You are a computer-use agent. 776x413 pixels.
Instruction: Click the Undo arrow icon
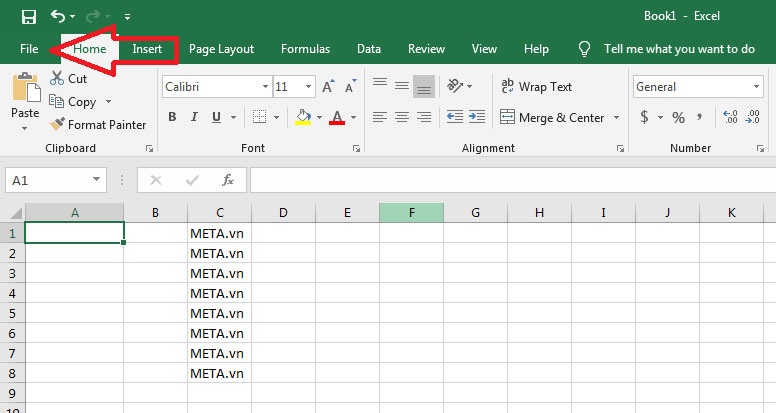(58, 16)
